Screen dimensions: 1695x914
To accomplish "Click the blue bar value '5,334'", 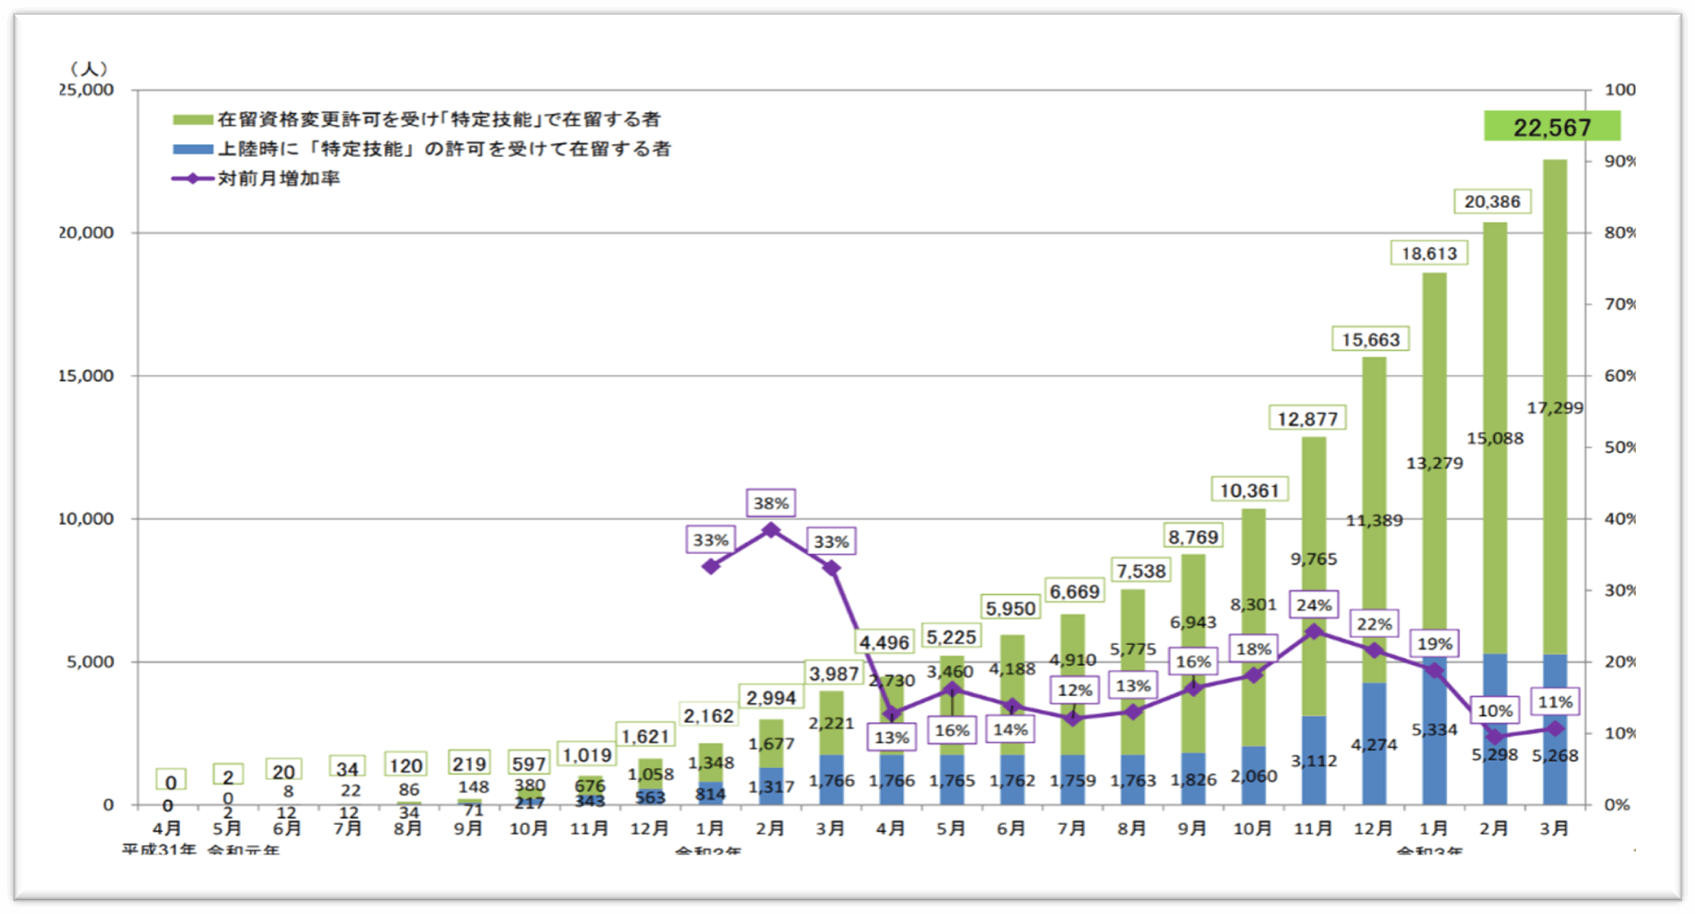I will coord(1434,730).
